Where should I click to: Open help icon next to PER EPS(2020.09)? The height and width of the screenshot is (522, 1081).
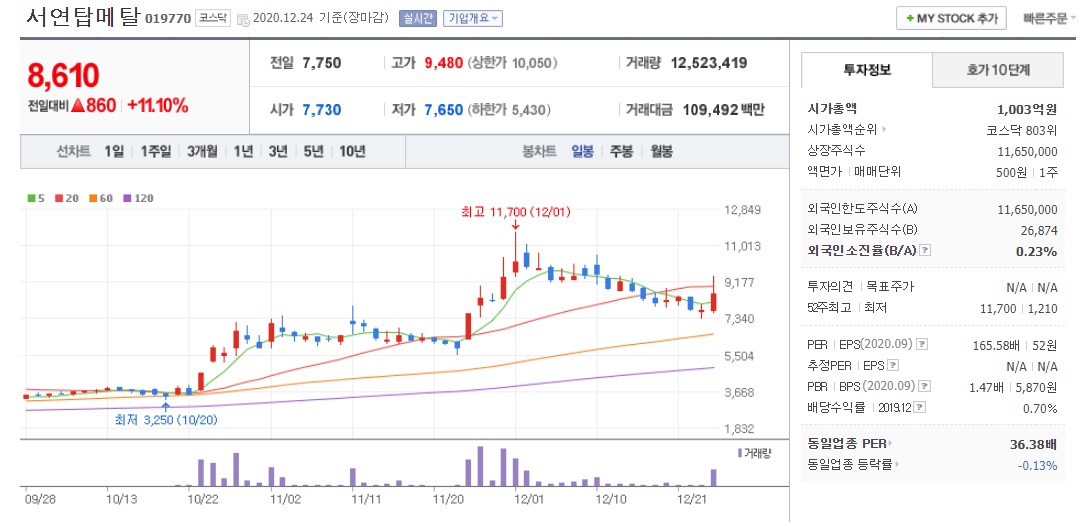[922, 343]
